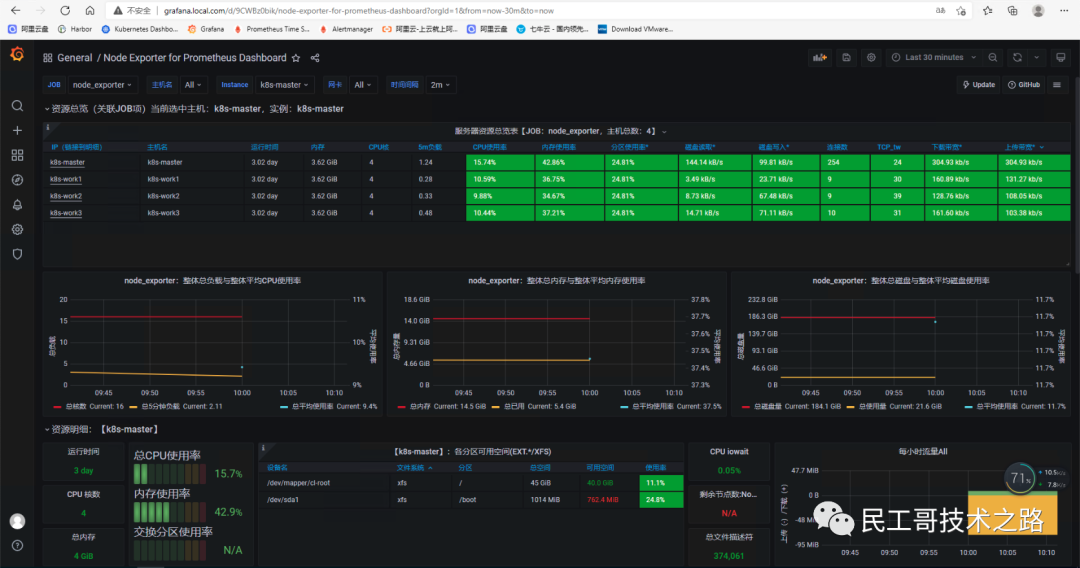The image size is (1080, 568).
Task: Open the k8s-work3 IP link
Action: [65, 213]
